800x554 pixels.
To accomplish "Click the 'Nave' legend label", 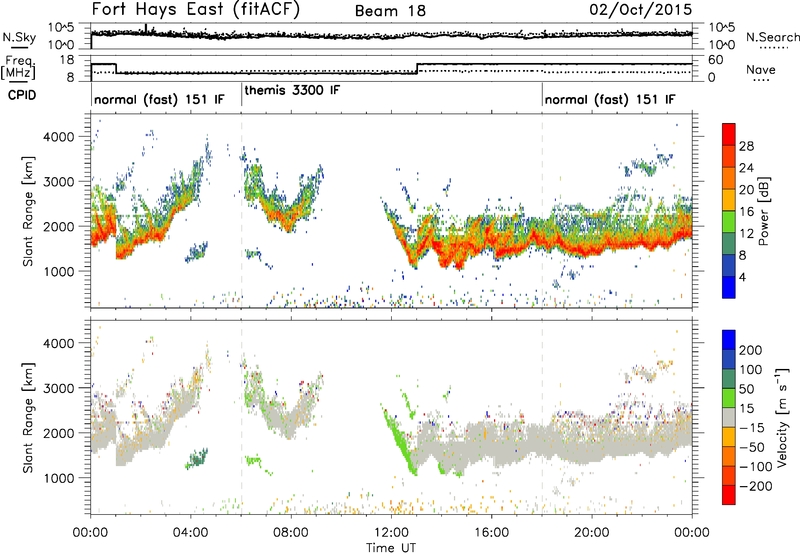I will pyautogui.click(x=761, y=70).
